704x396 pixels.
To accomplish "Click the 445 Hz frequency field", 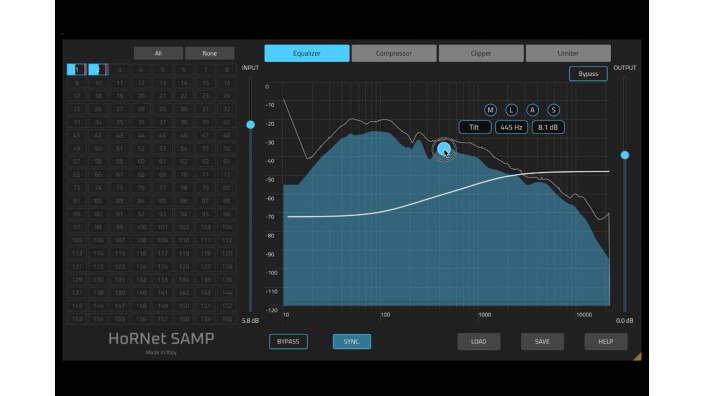I will click(511, 128).
